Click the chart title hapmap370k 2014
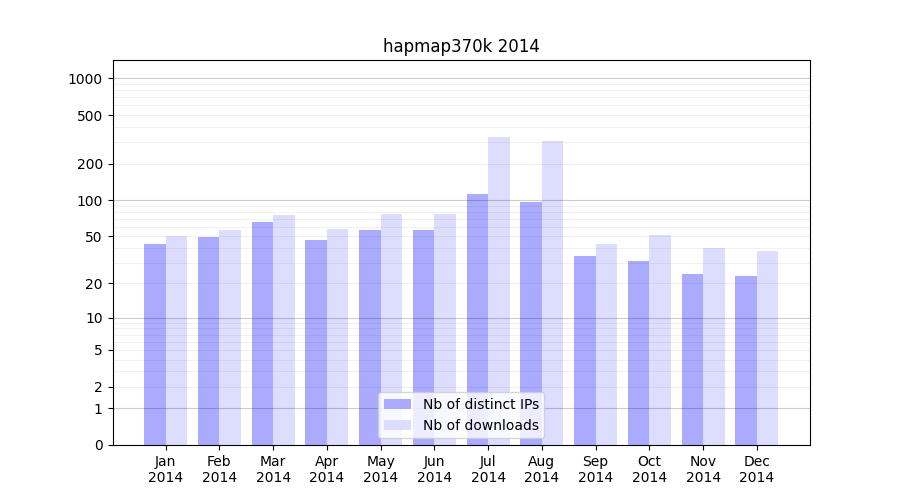 [461, 46]
